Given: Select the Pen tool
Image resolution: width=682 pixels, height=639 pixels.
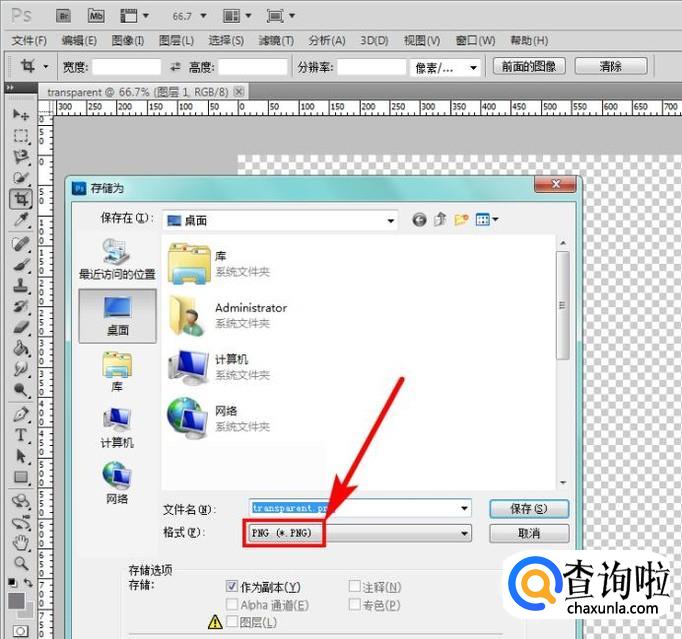Looking at the screenshot, I should pos(20,414).
